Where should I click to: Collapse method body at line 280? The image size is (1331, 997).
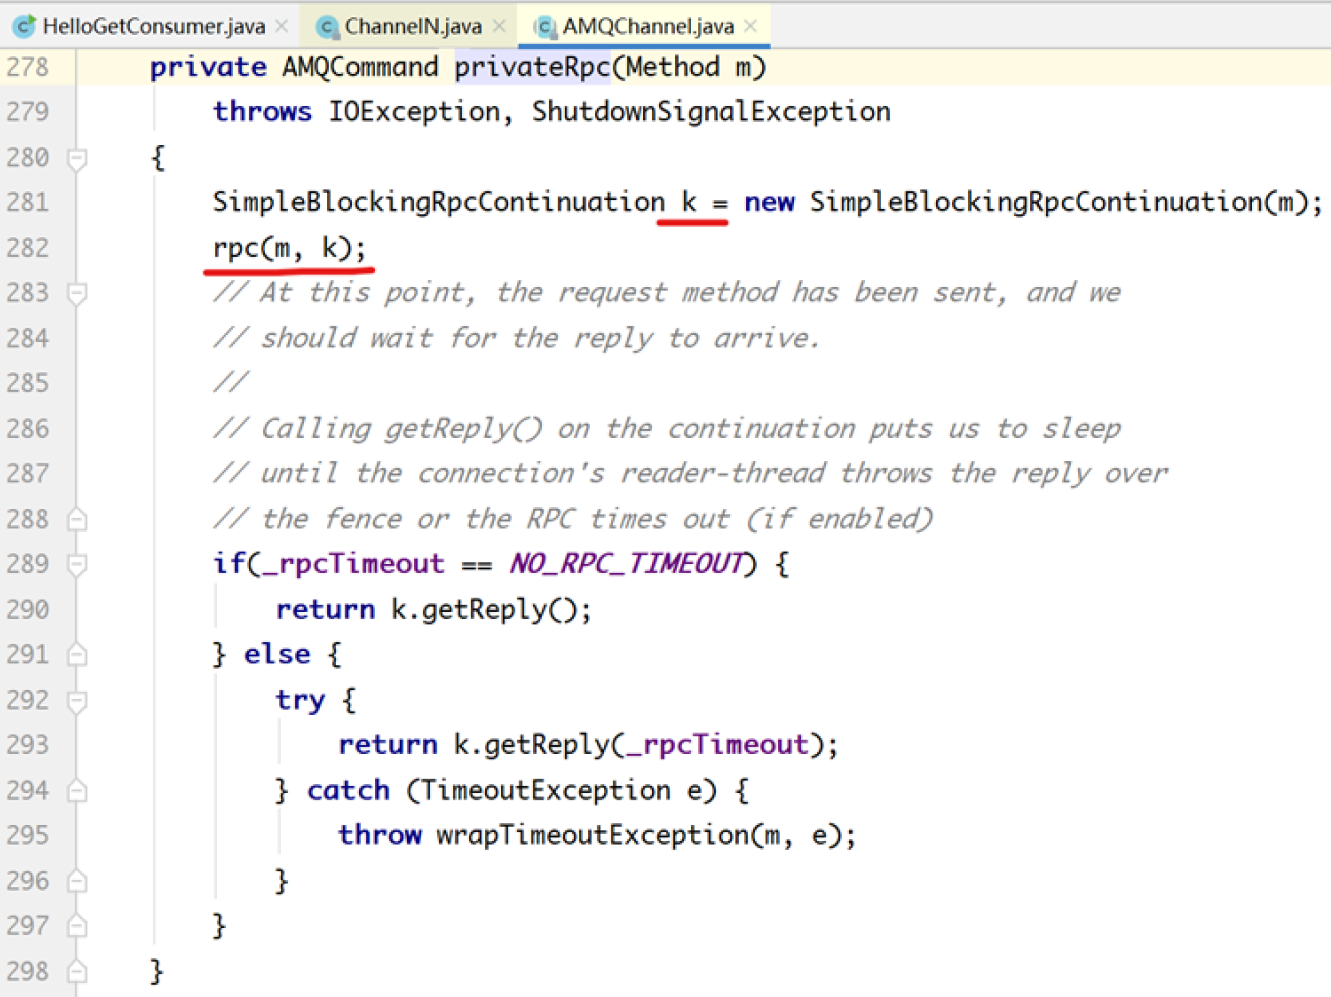(x=77, y=158)
